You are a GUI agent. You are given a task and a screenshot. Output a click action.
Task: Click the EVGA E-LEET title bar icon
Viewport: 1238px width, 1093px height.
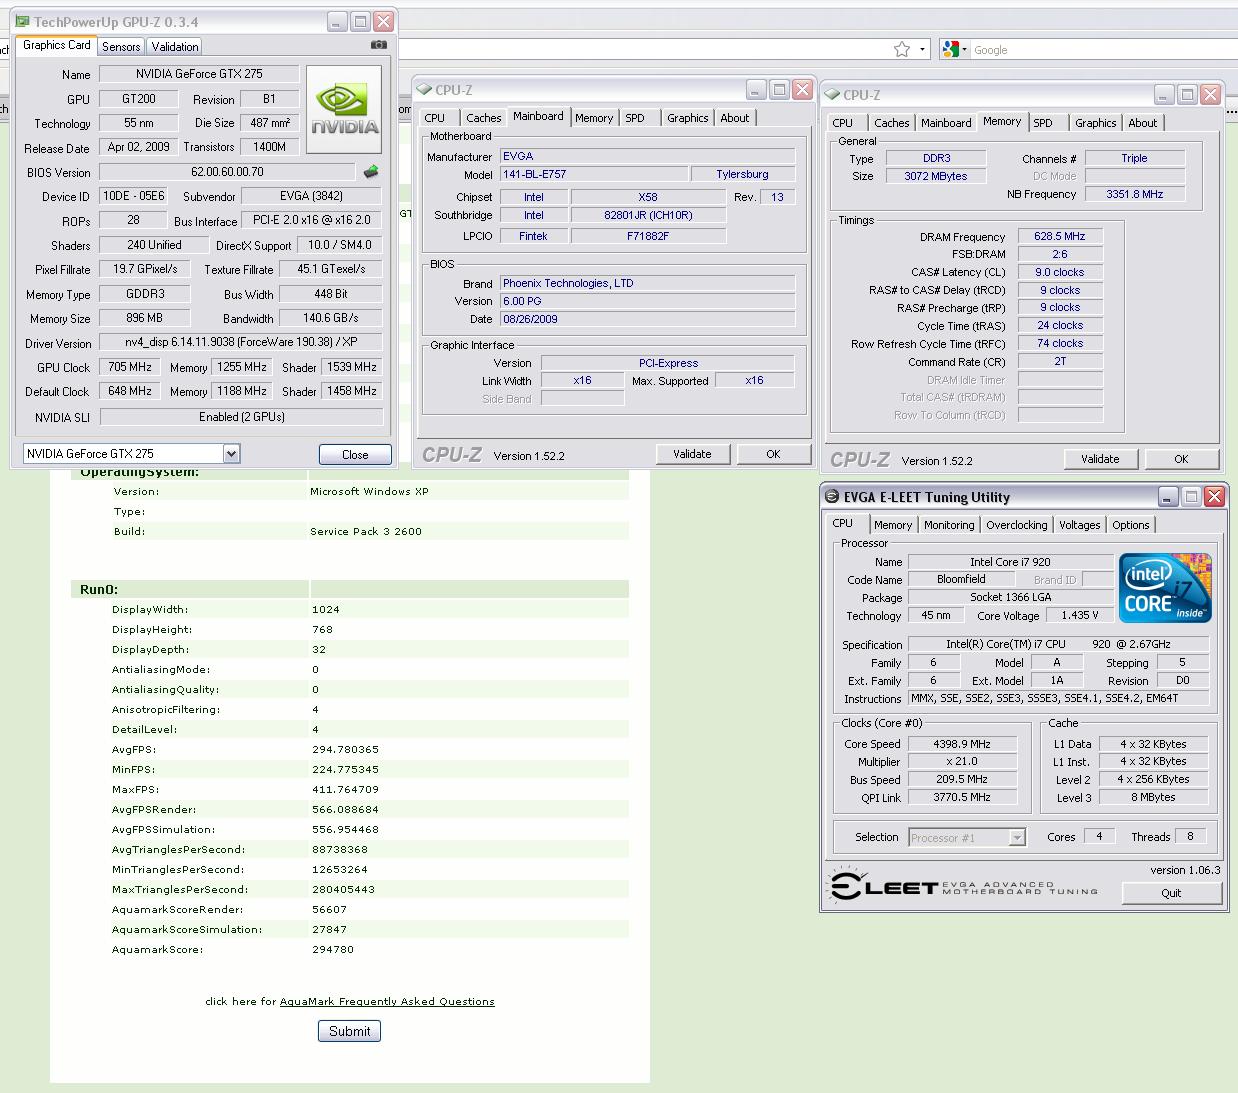click(x=832, y=497)
